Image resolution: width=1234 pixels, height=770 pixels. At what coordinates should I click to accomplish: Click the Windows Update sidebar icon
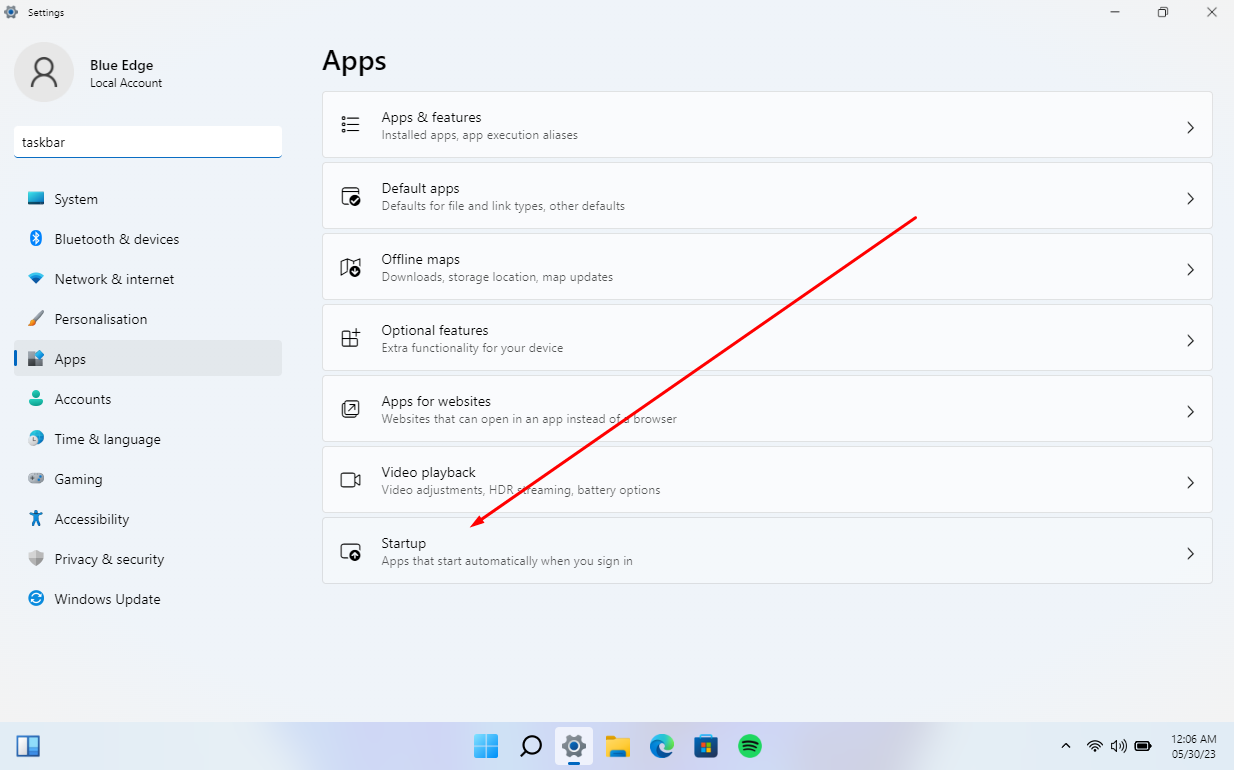point(36,599)
